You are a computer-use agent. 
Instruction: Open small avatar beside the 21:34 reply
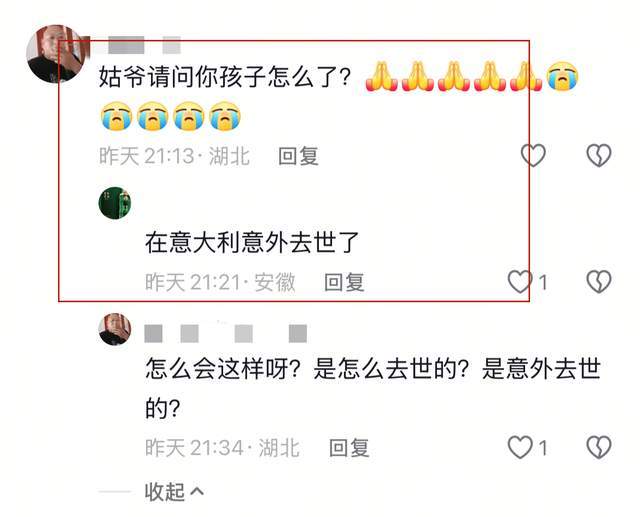115,329
